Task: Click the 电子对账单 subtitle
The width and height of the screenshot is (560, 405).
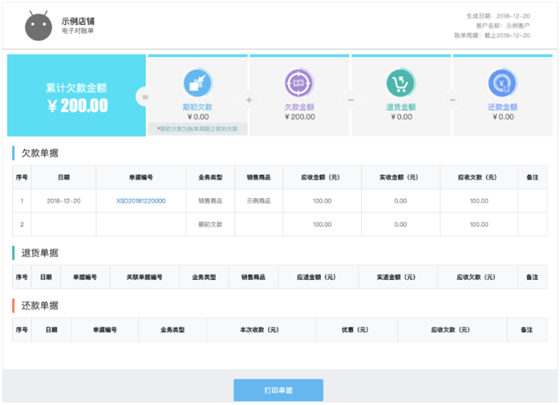Action: click(x=78, y=31)
